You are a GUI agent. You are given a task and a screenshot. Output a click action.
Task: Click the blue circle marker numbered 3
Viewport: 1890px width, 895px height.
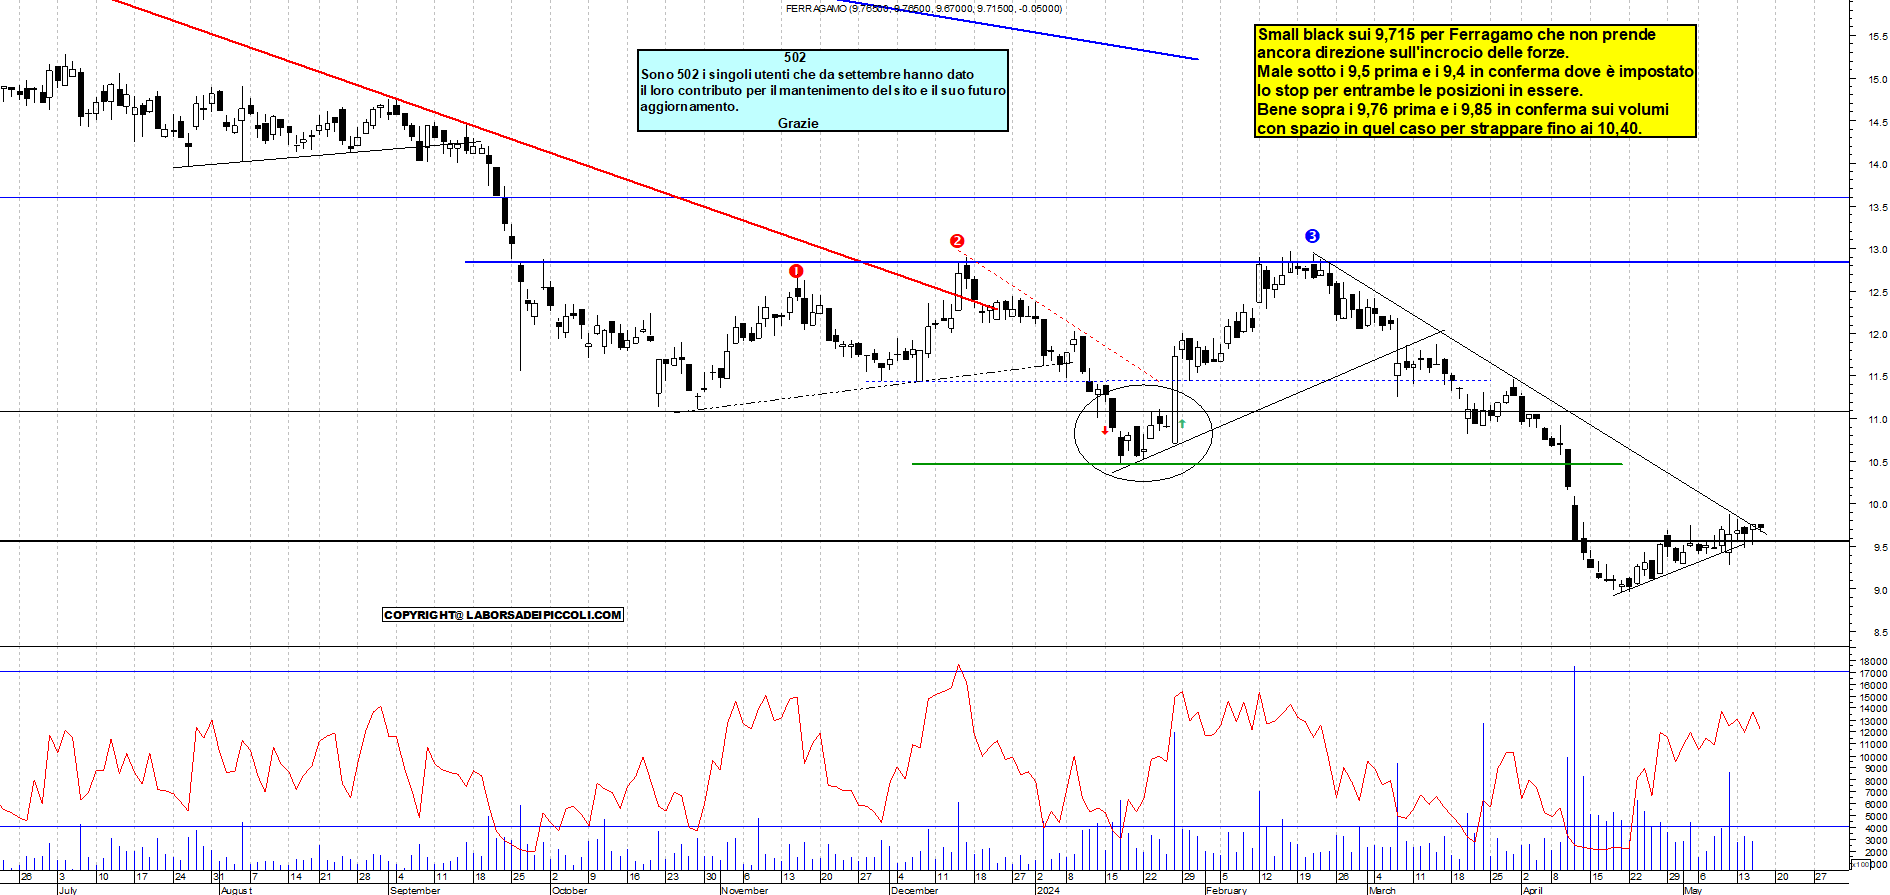tap(1313, 236)
